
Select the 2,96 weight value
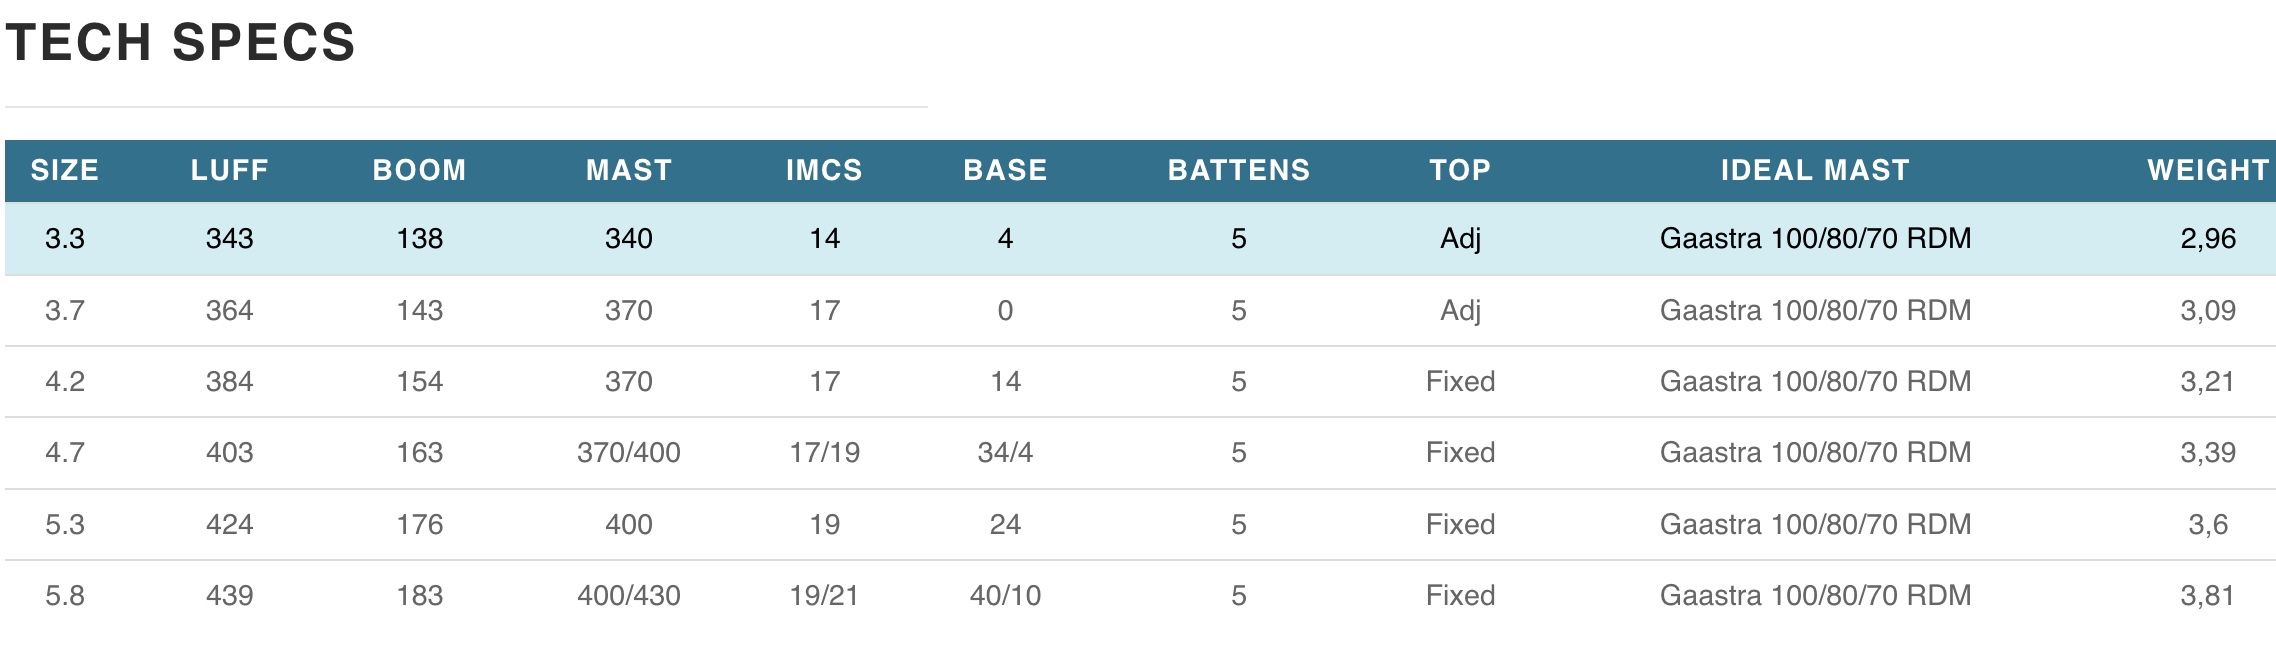point(2208,239)
